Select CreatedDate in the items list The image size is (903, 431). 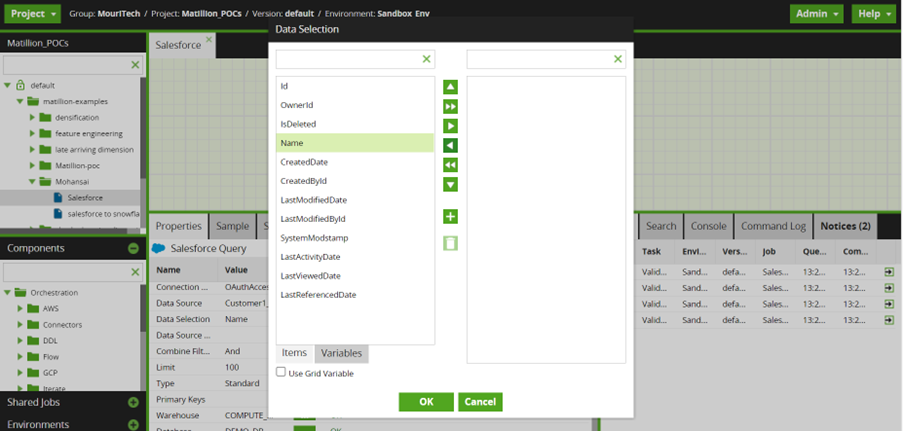coord(304,162)
